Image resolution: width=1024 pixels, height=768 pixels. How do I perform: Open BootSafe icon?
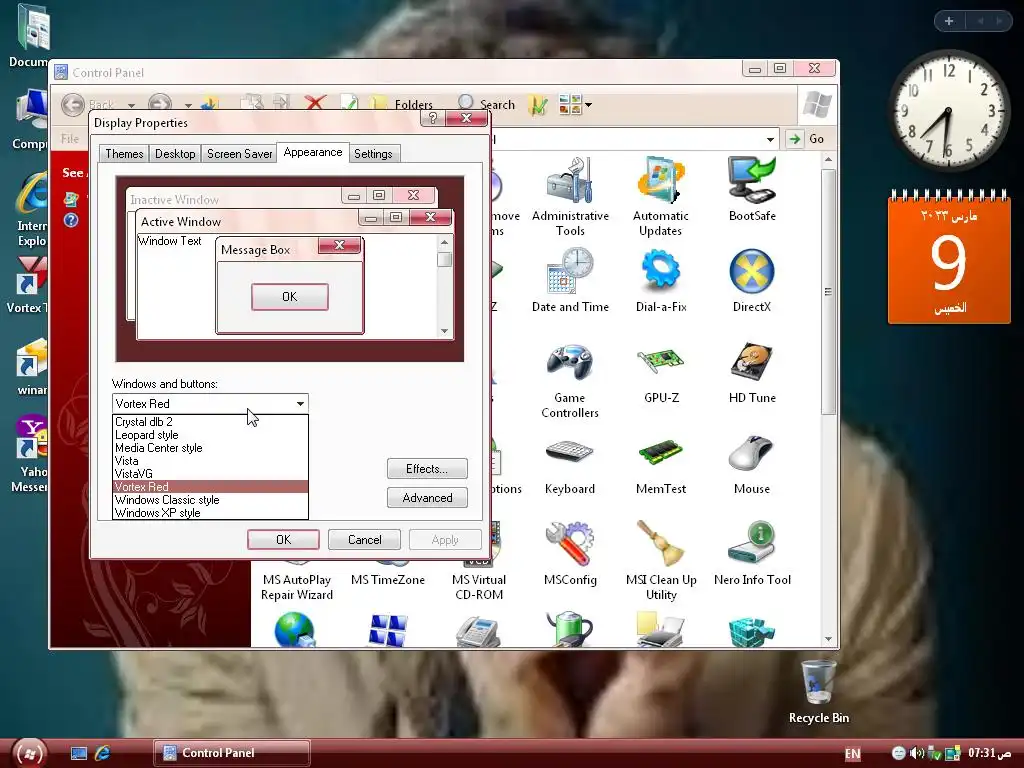point(752,189)
